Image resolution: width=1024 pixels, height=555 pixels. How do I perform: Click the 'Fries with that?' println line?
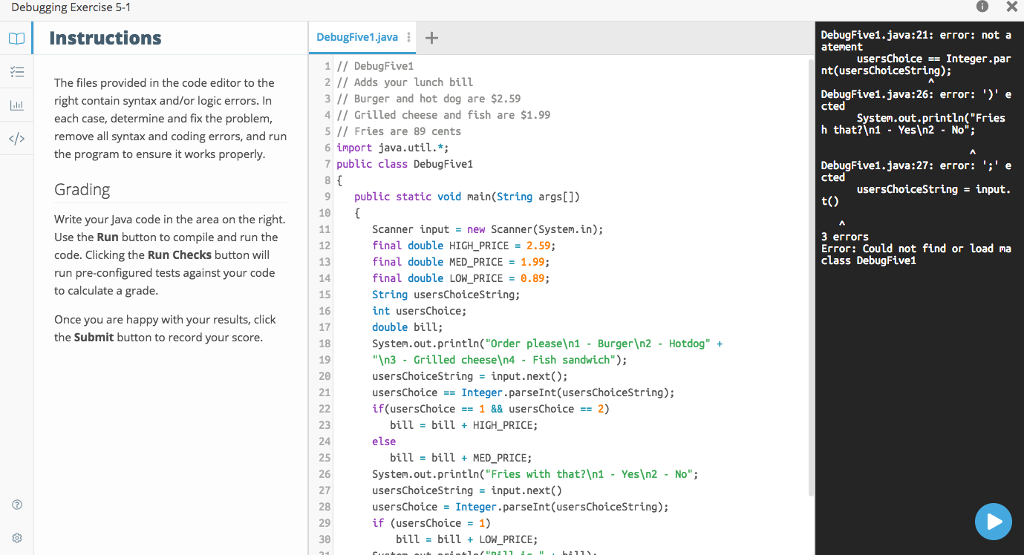[x=535, y=474]
